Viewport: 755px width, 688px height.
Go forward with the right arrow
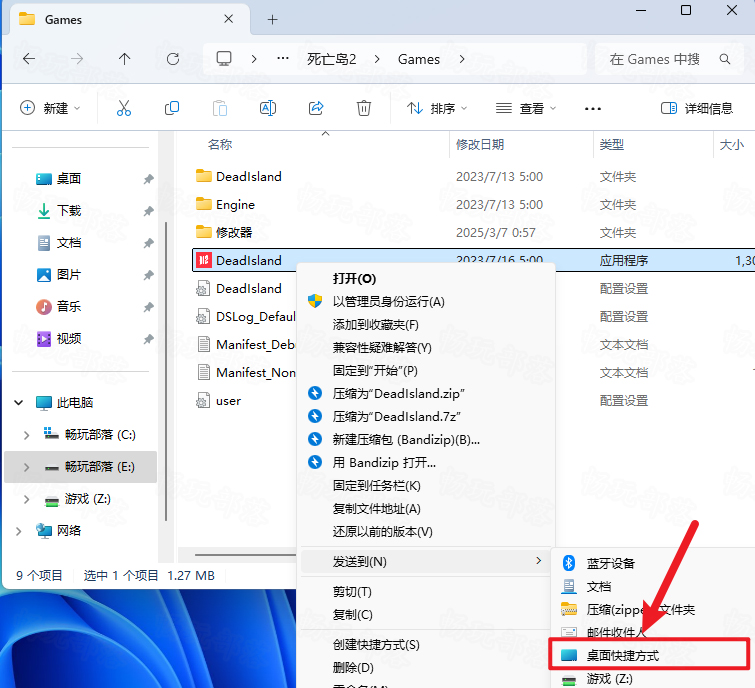(77, 59)
